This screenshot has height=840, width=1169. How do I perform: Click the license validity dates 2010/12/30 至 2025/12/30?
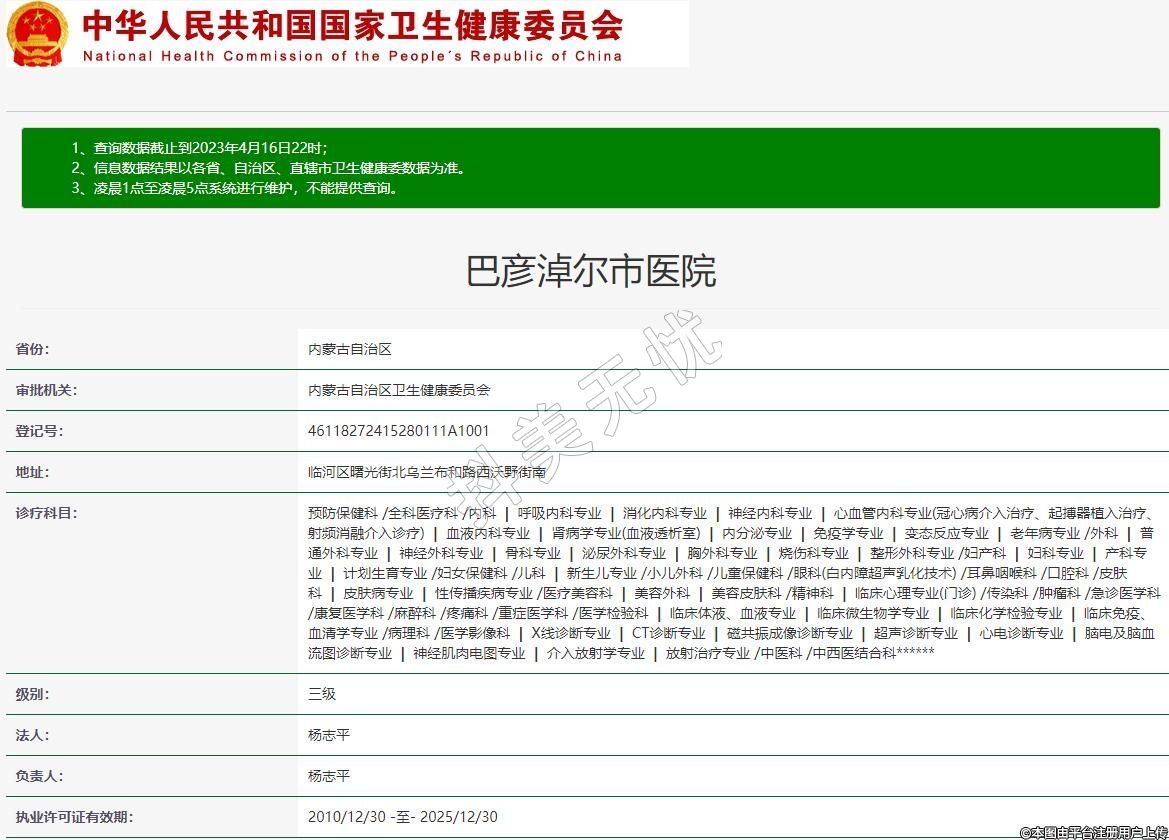pyautogui.click(x=402, y=817)
